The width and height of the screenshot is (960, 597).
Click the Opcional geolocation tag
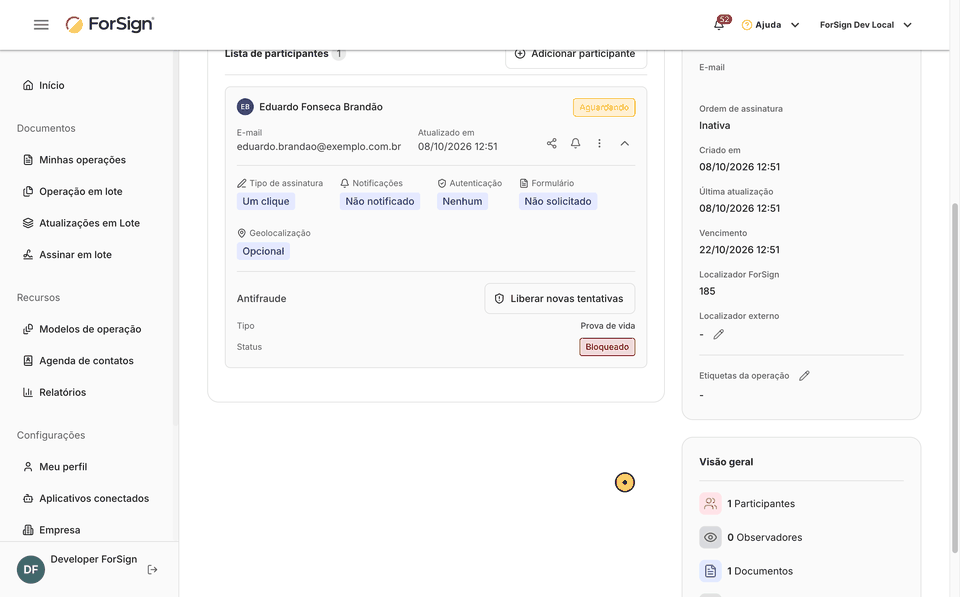click(263, 251)
